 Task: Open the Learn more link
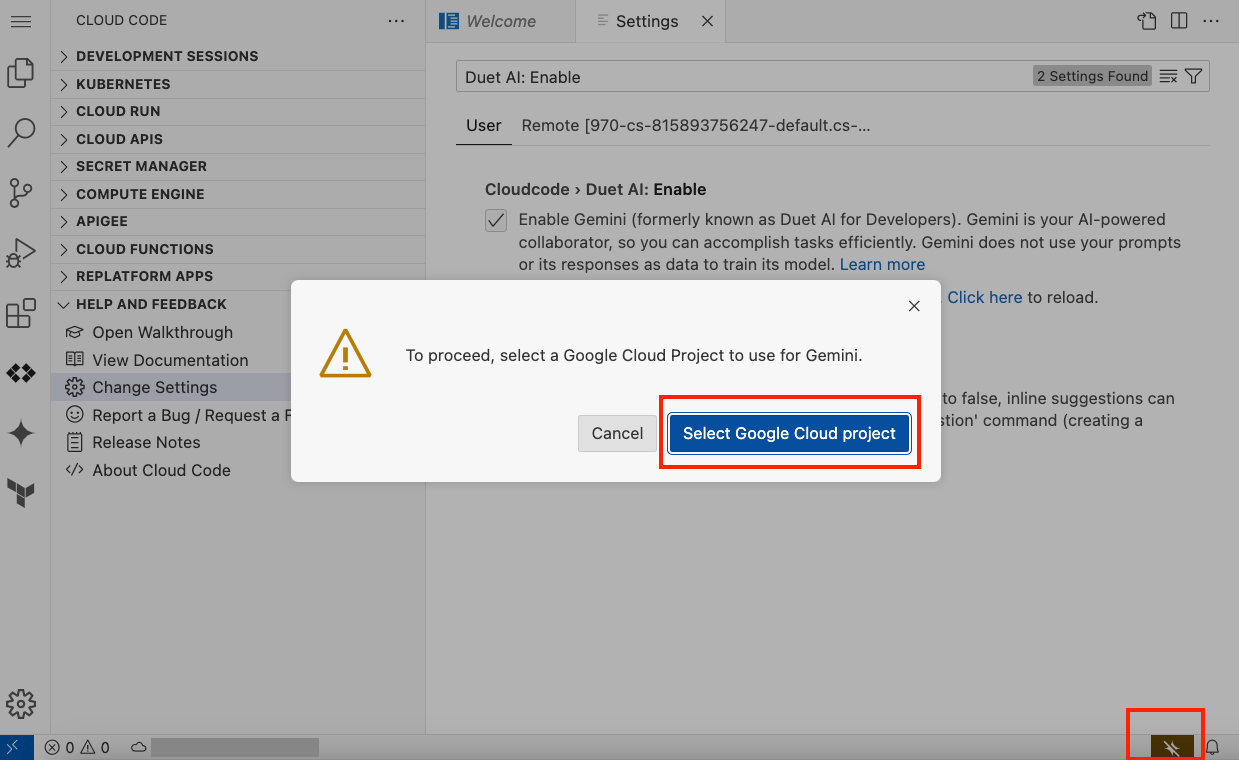pos(881,263)
